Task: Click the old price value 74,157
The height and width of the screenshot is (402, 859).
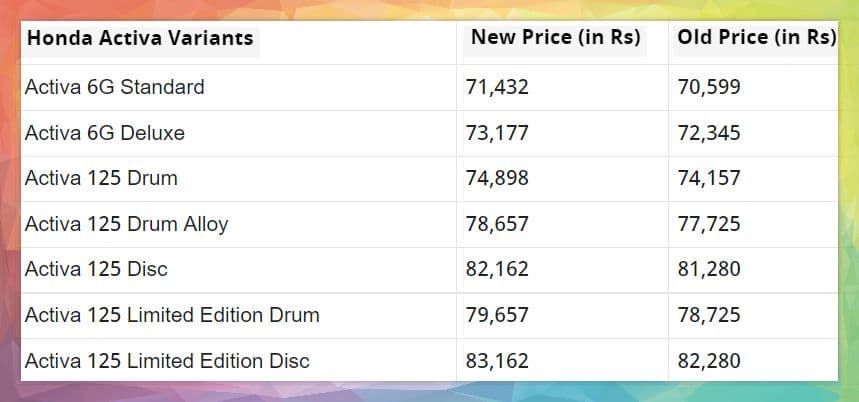Action: (x=709, y=178)
